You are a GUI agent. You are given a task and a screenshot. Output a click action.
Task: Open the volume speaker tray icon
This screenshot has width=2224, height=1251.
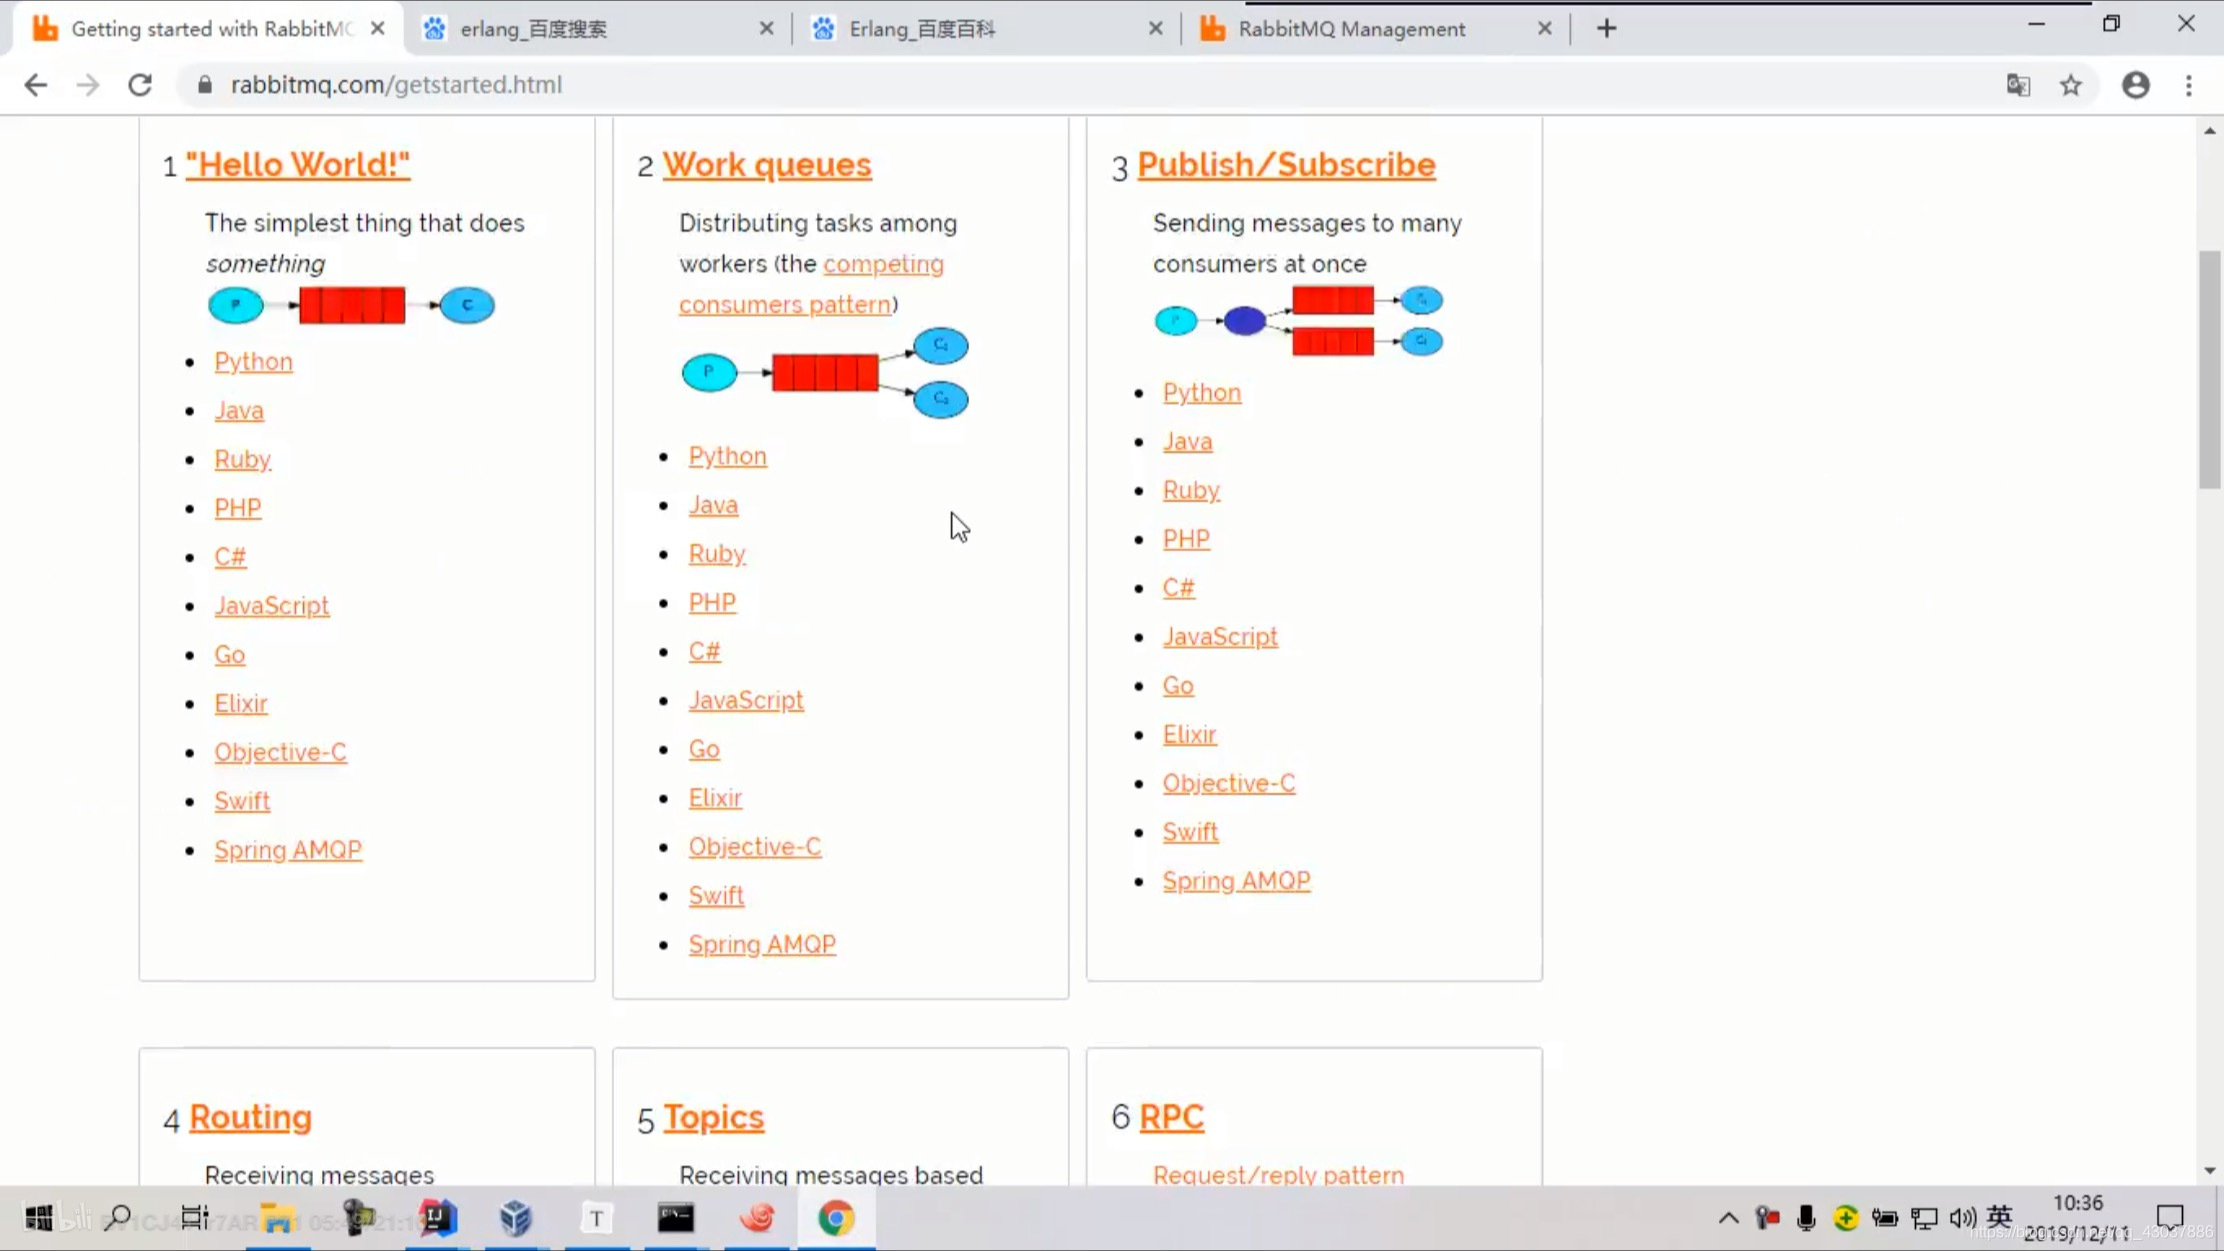pyautogui.click(x=1962, y=1218)
